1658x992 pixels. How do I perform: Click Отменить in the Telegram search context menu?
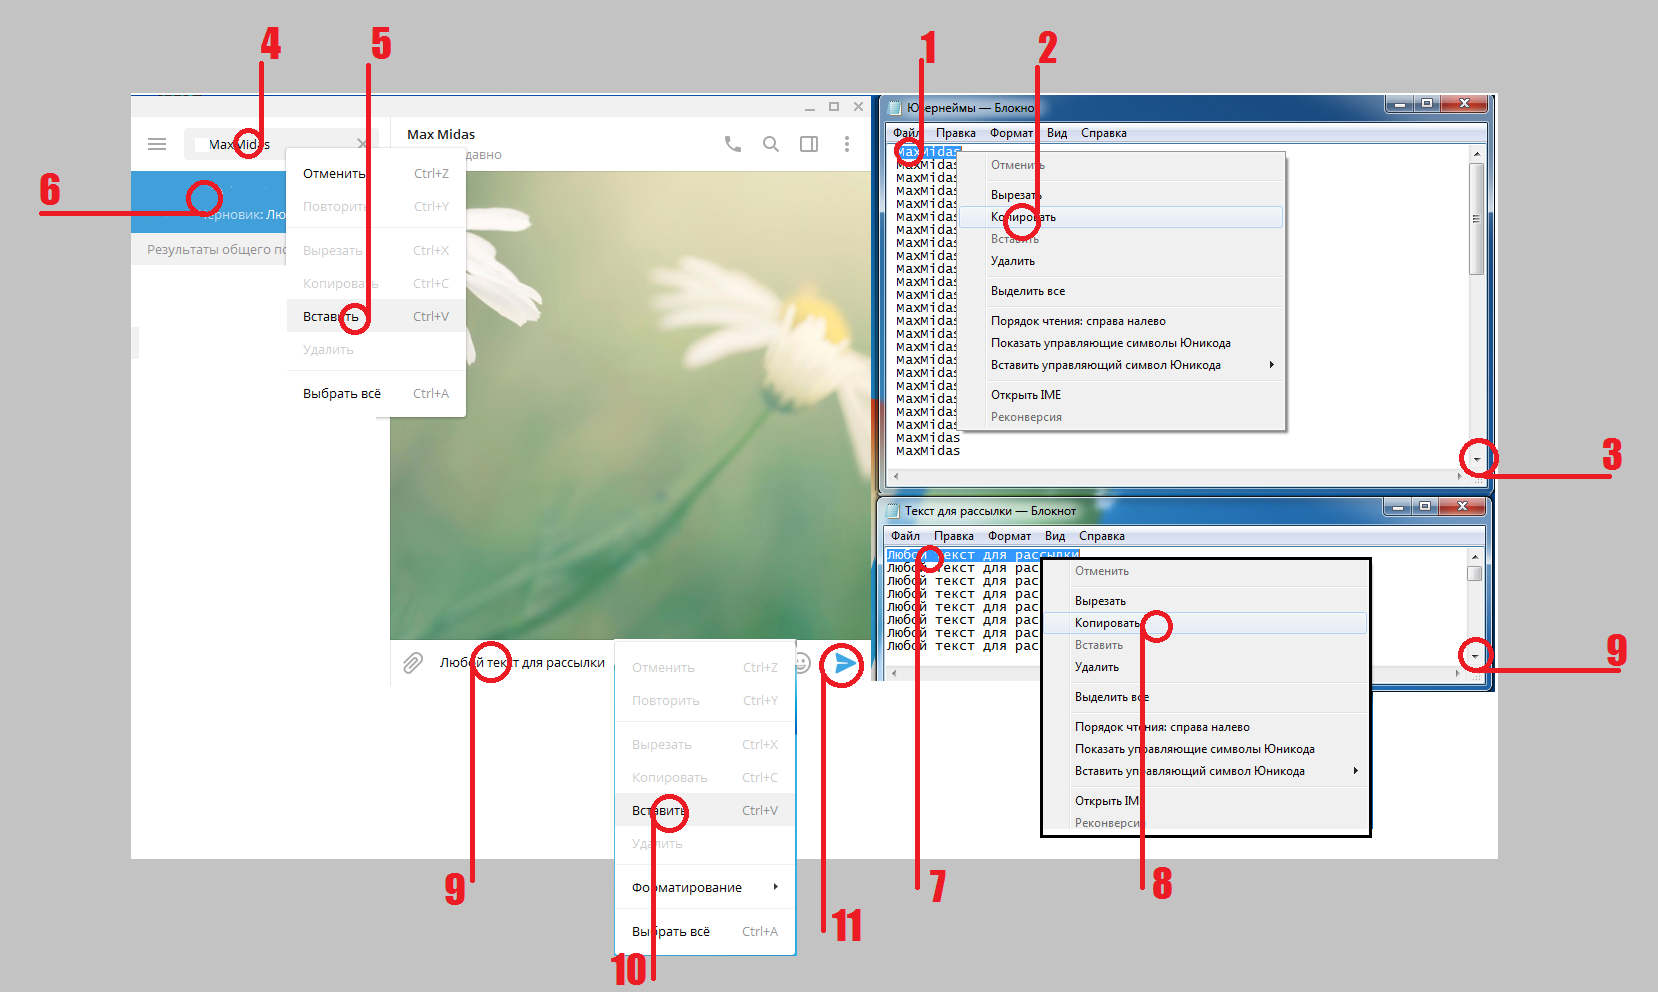[376, 173]
